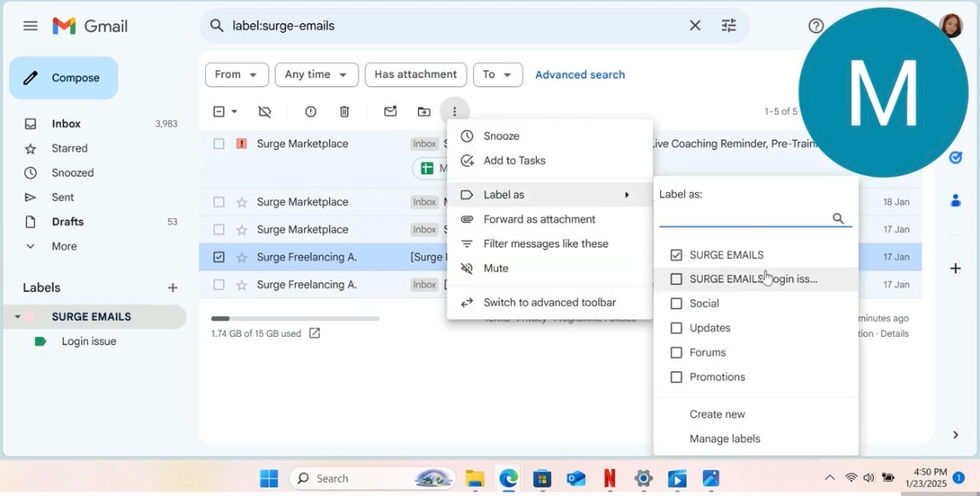Open the select-all dropdown arrow
This screenshot has width=980, height=496.
click(x=234, y=112)
